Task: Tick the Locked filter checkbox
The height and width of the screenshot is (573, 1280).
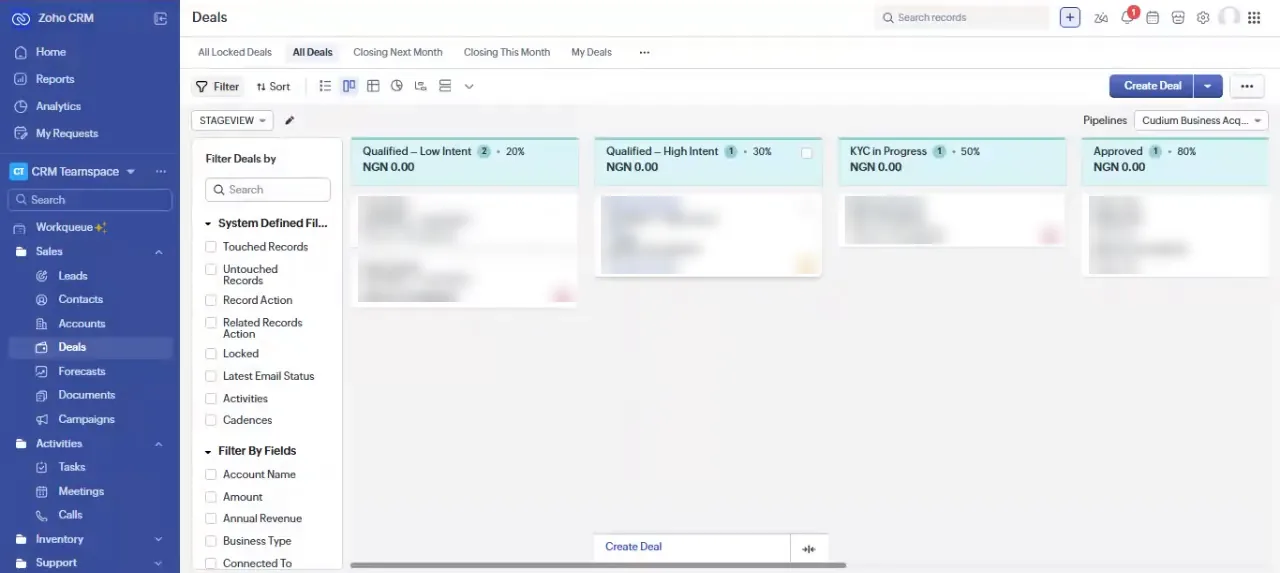Action: (x=211, y=353)
